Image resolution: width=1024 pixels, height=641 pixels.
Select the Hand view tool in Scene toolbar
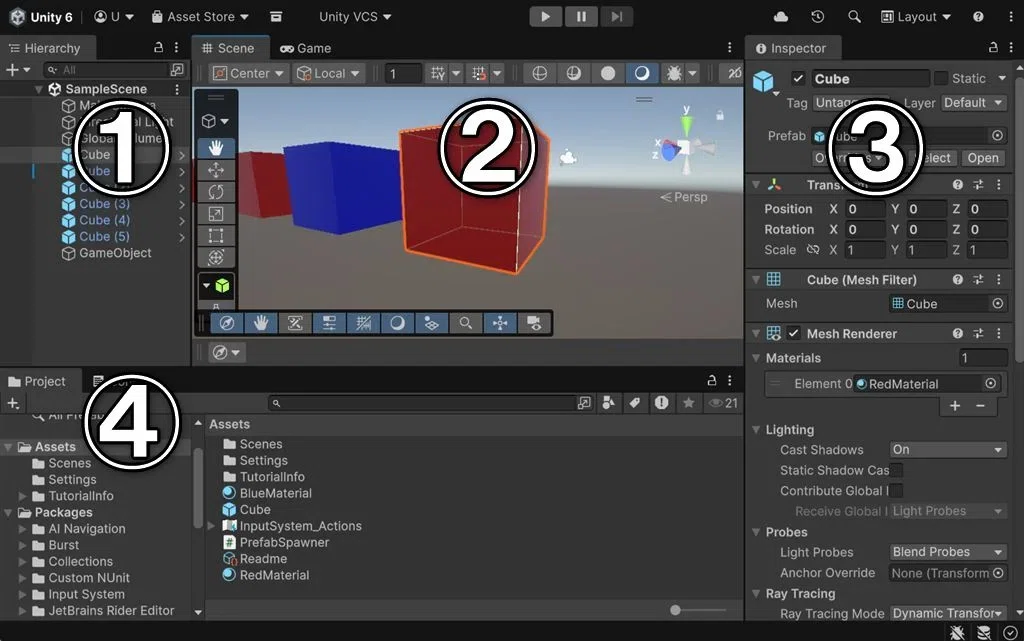click(216, 148)
